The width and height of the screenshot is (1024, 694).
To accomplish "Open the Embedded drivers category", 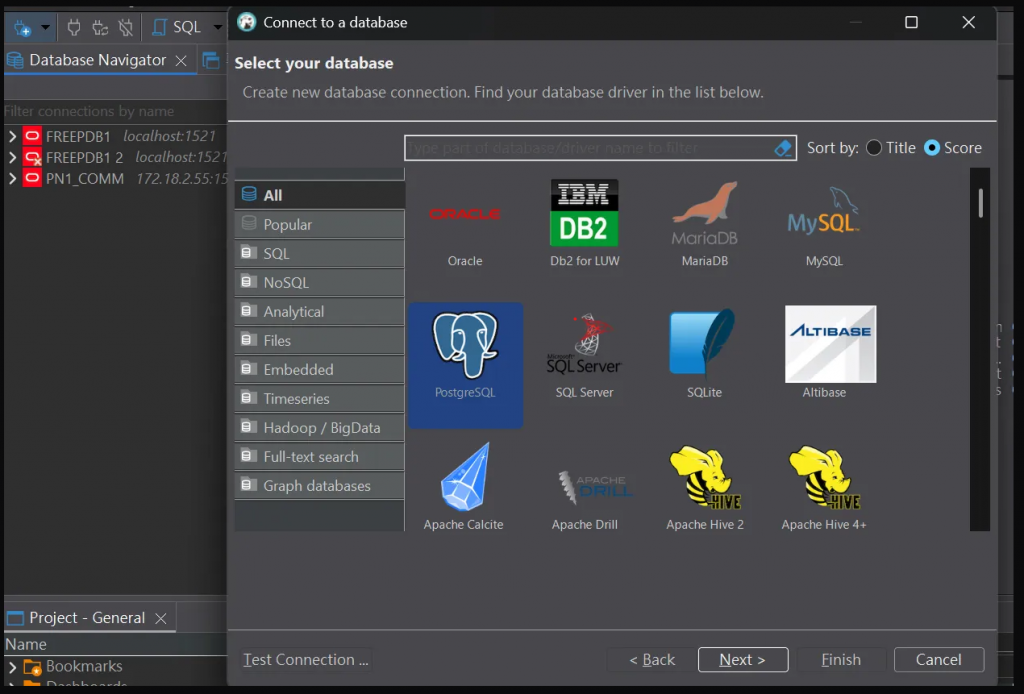I will [319, 370].
